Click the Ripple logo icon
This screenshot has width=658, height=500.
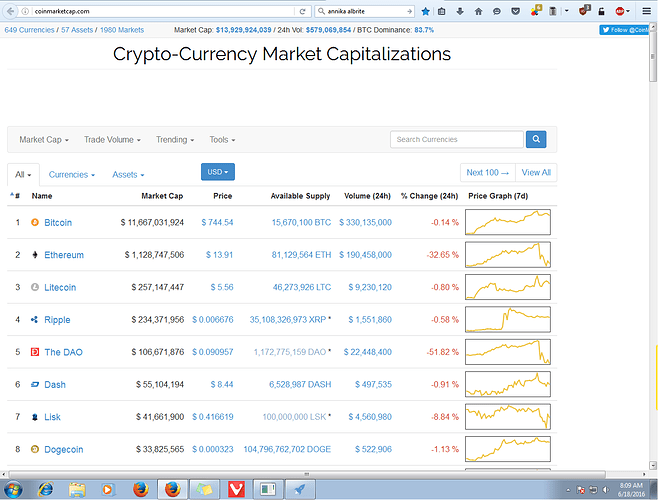click(35, 319)
